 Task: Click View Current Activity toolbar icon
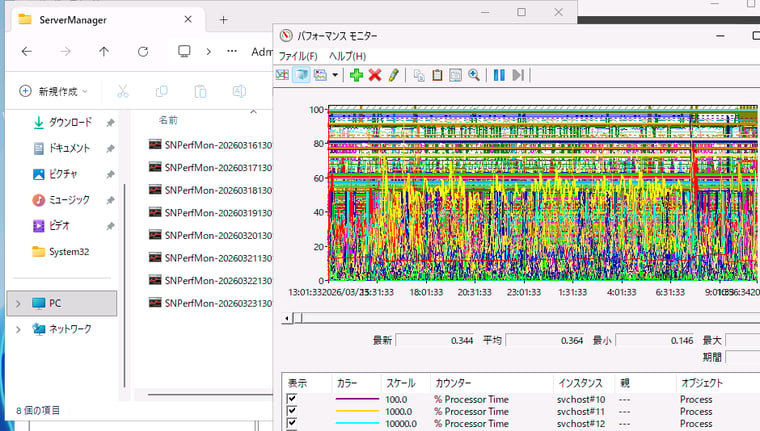(x=282, y=75)
